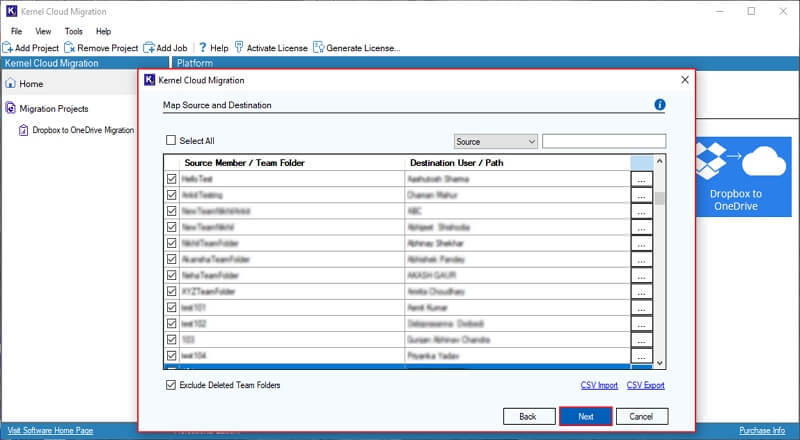Select the Priyanka Yadav destination cell

pyautogui.click(x=517, y=356)
